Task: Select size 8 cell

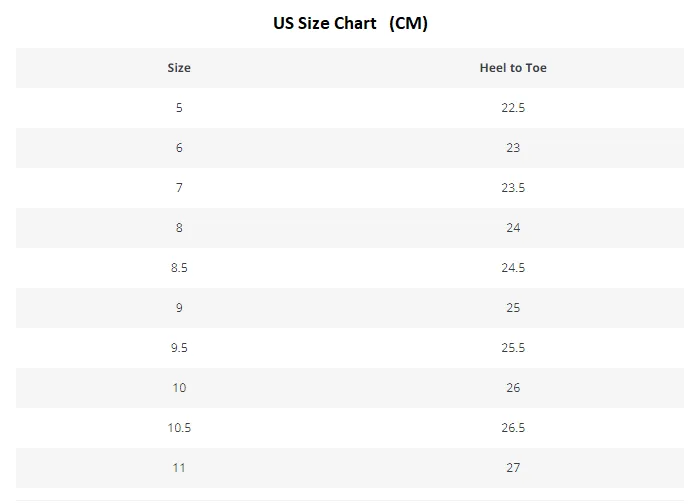Action: click(x=179, y=228)
